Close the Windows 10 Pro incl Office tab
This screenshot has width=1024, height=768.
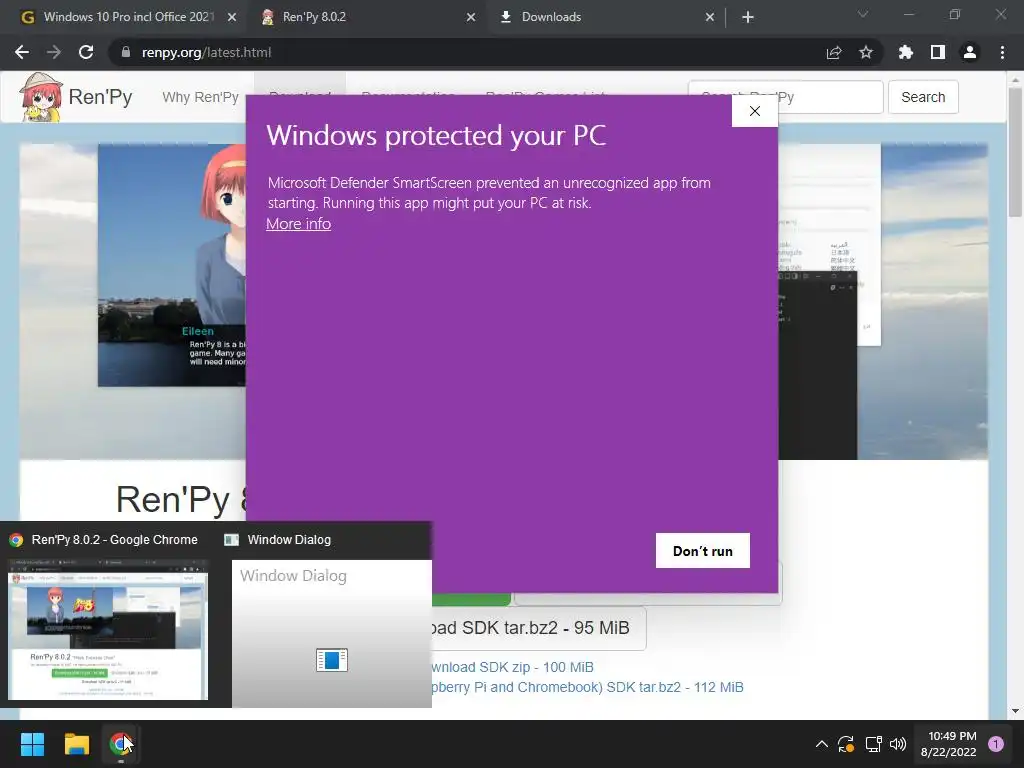pyautogui.click(x=232, y=17)
